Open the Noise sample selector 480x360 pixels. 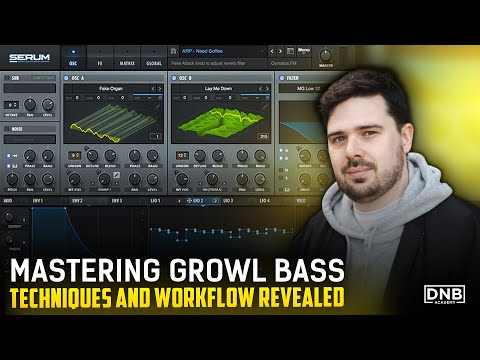click(x=30, y=139)
